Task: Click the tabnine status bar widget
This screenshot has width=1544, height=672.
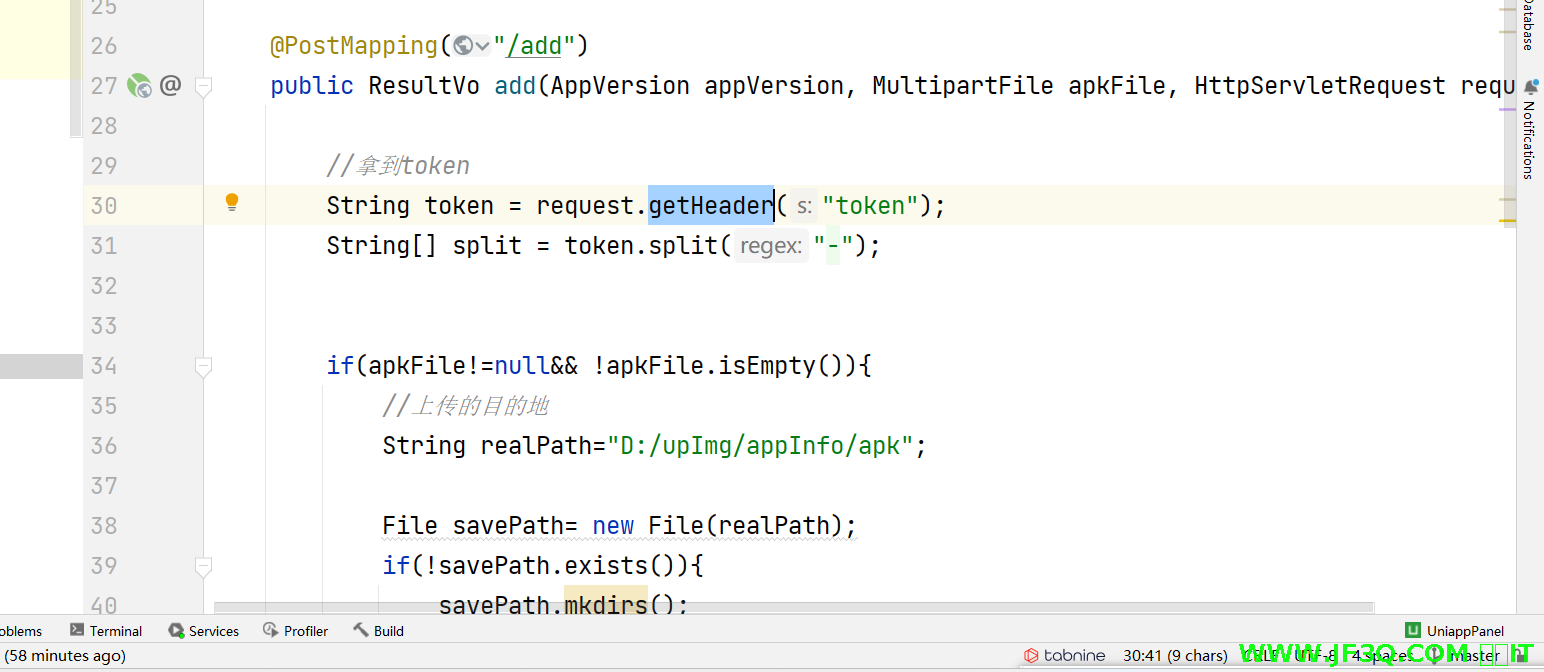Action: (1065, 656)
